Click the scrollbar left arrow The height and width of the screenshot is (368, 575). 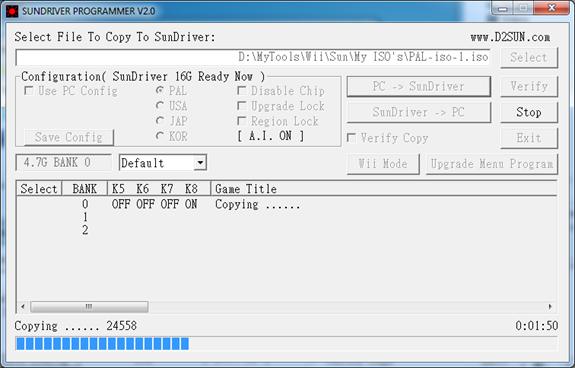[23, 306]
